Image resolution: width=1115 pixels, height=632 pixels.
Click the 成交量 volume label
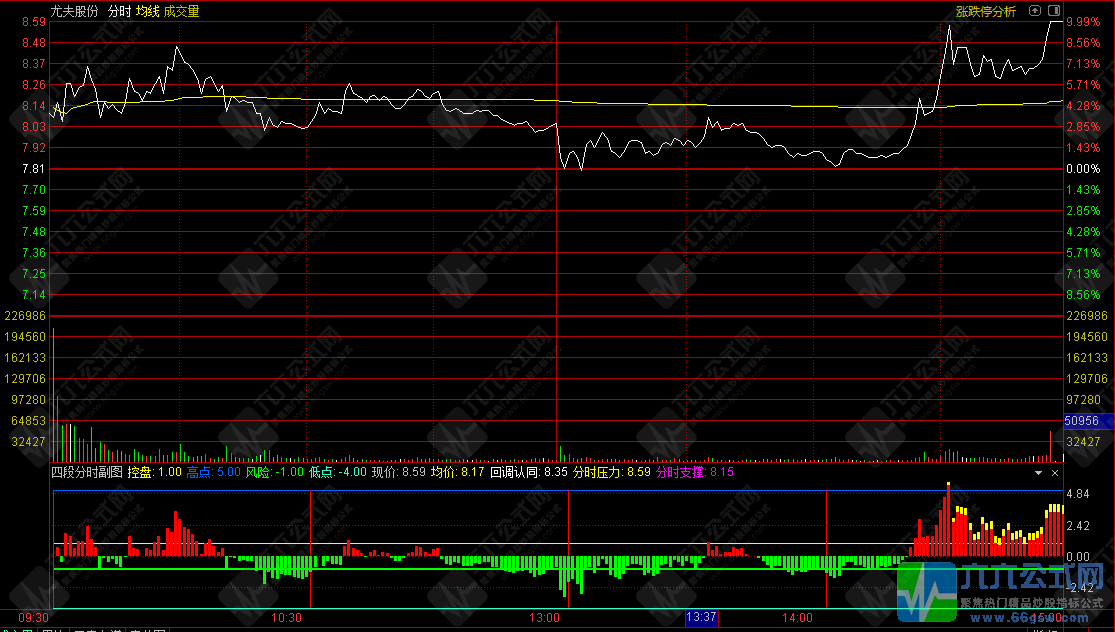pos(181,11)
